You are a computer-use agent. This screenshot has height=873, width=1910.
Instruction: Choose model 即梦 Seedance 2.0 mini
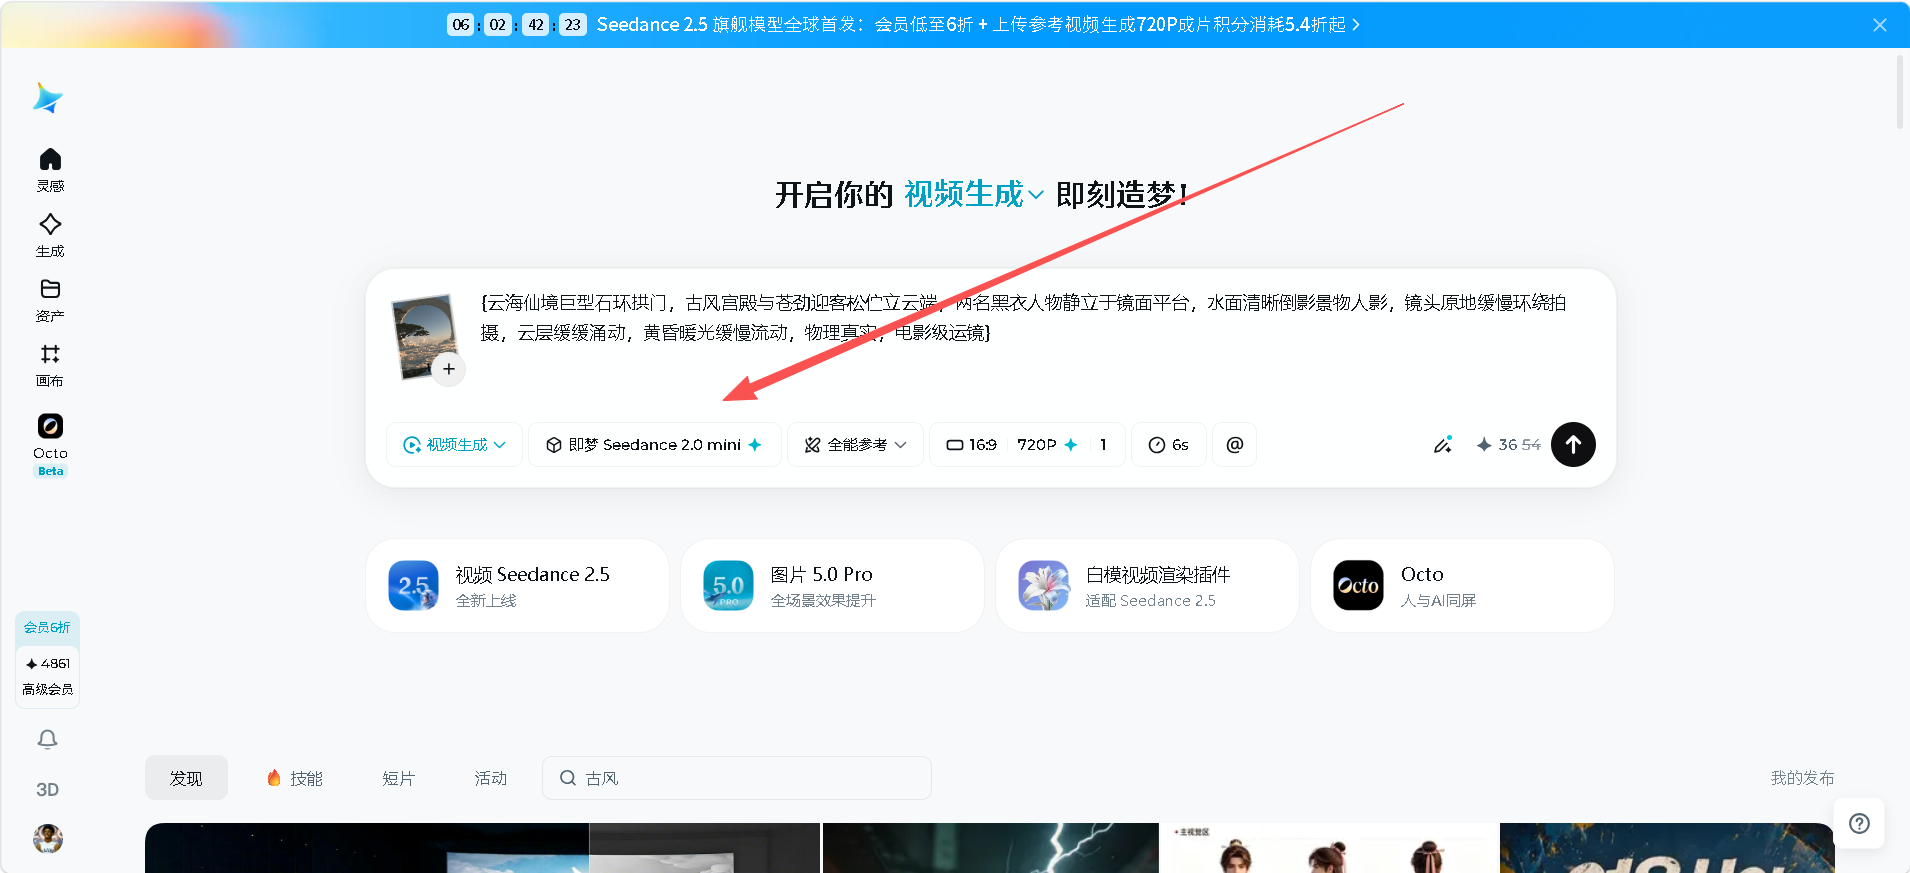point(655,445)
